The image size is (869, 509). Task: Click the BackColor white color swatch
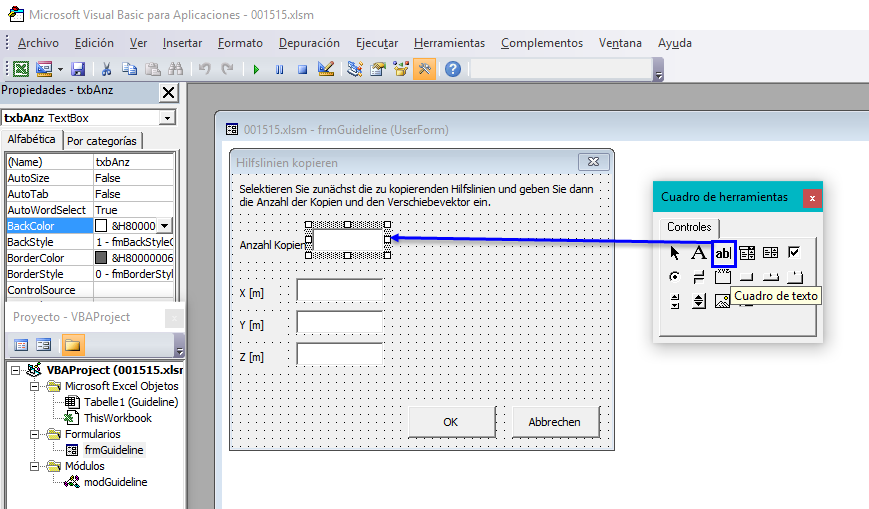(x=101, y=226)
